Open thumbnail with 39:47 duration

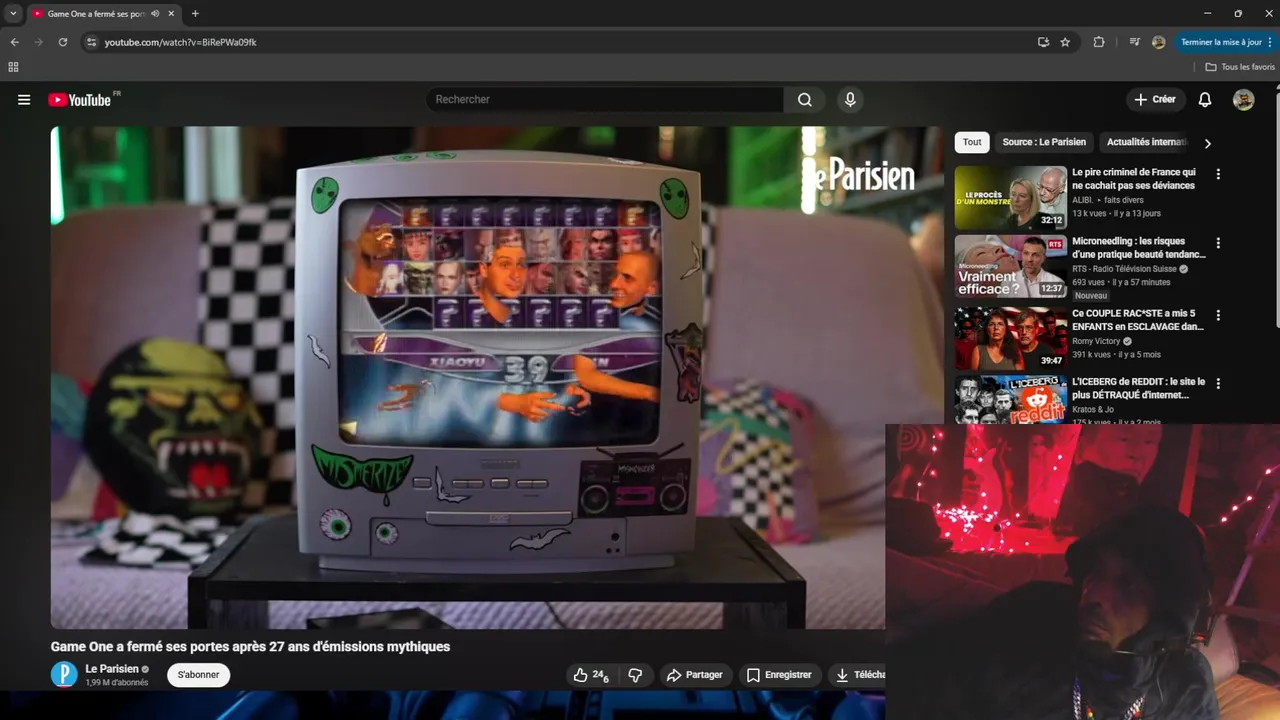pos(1010,338)
